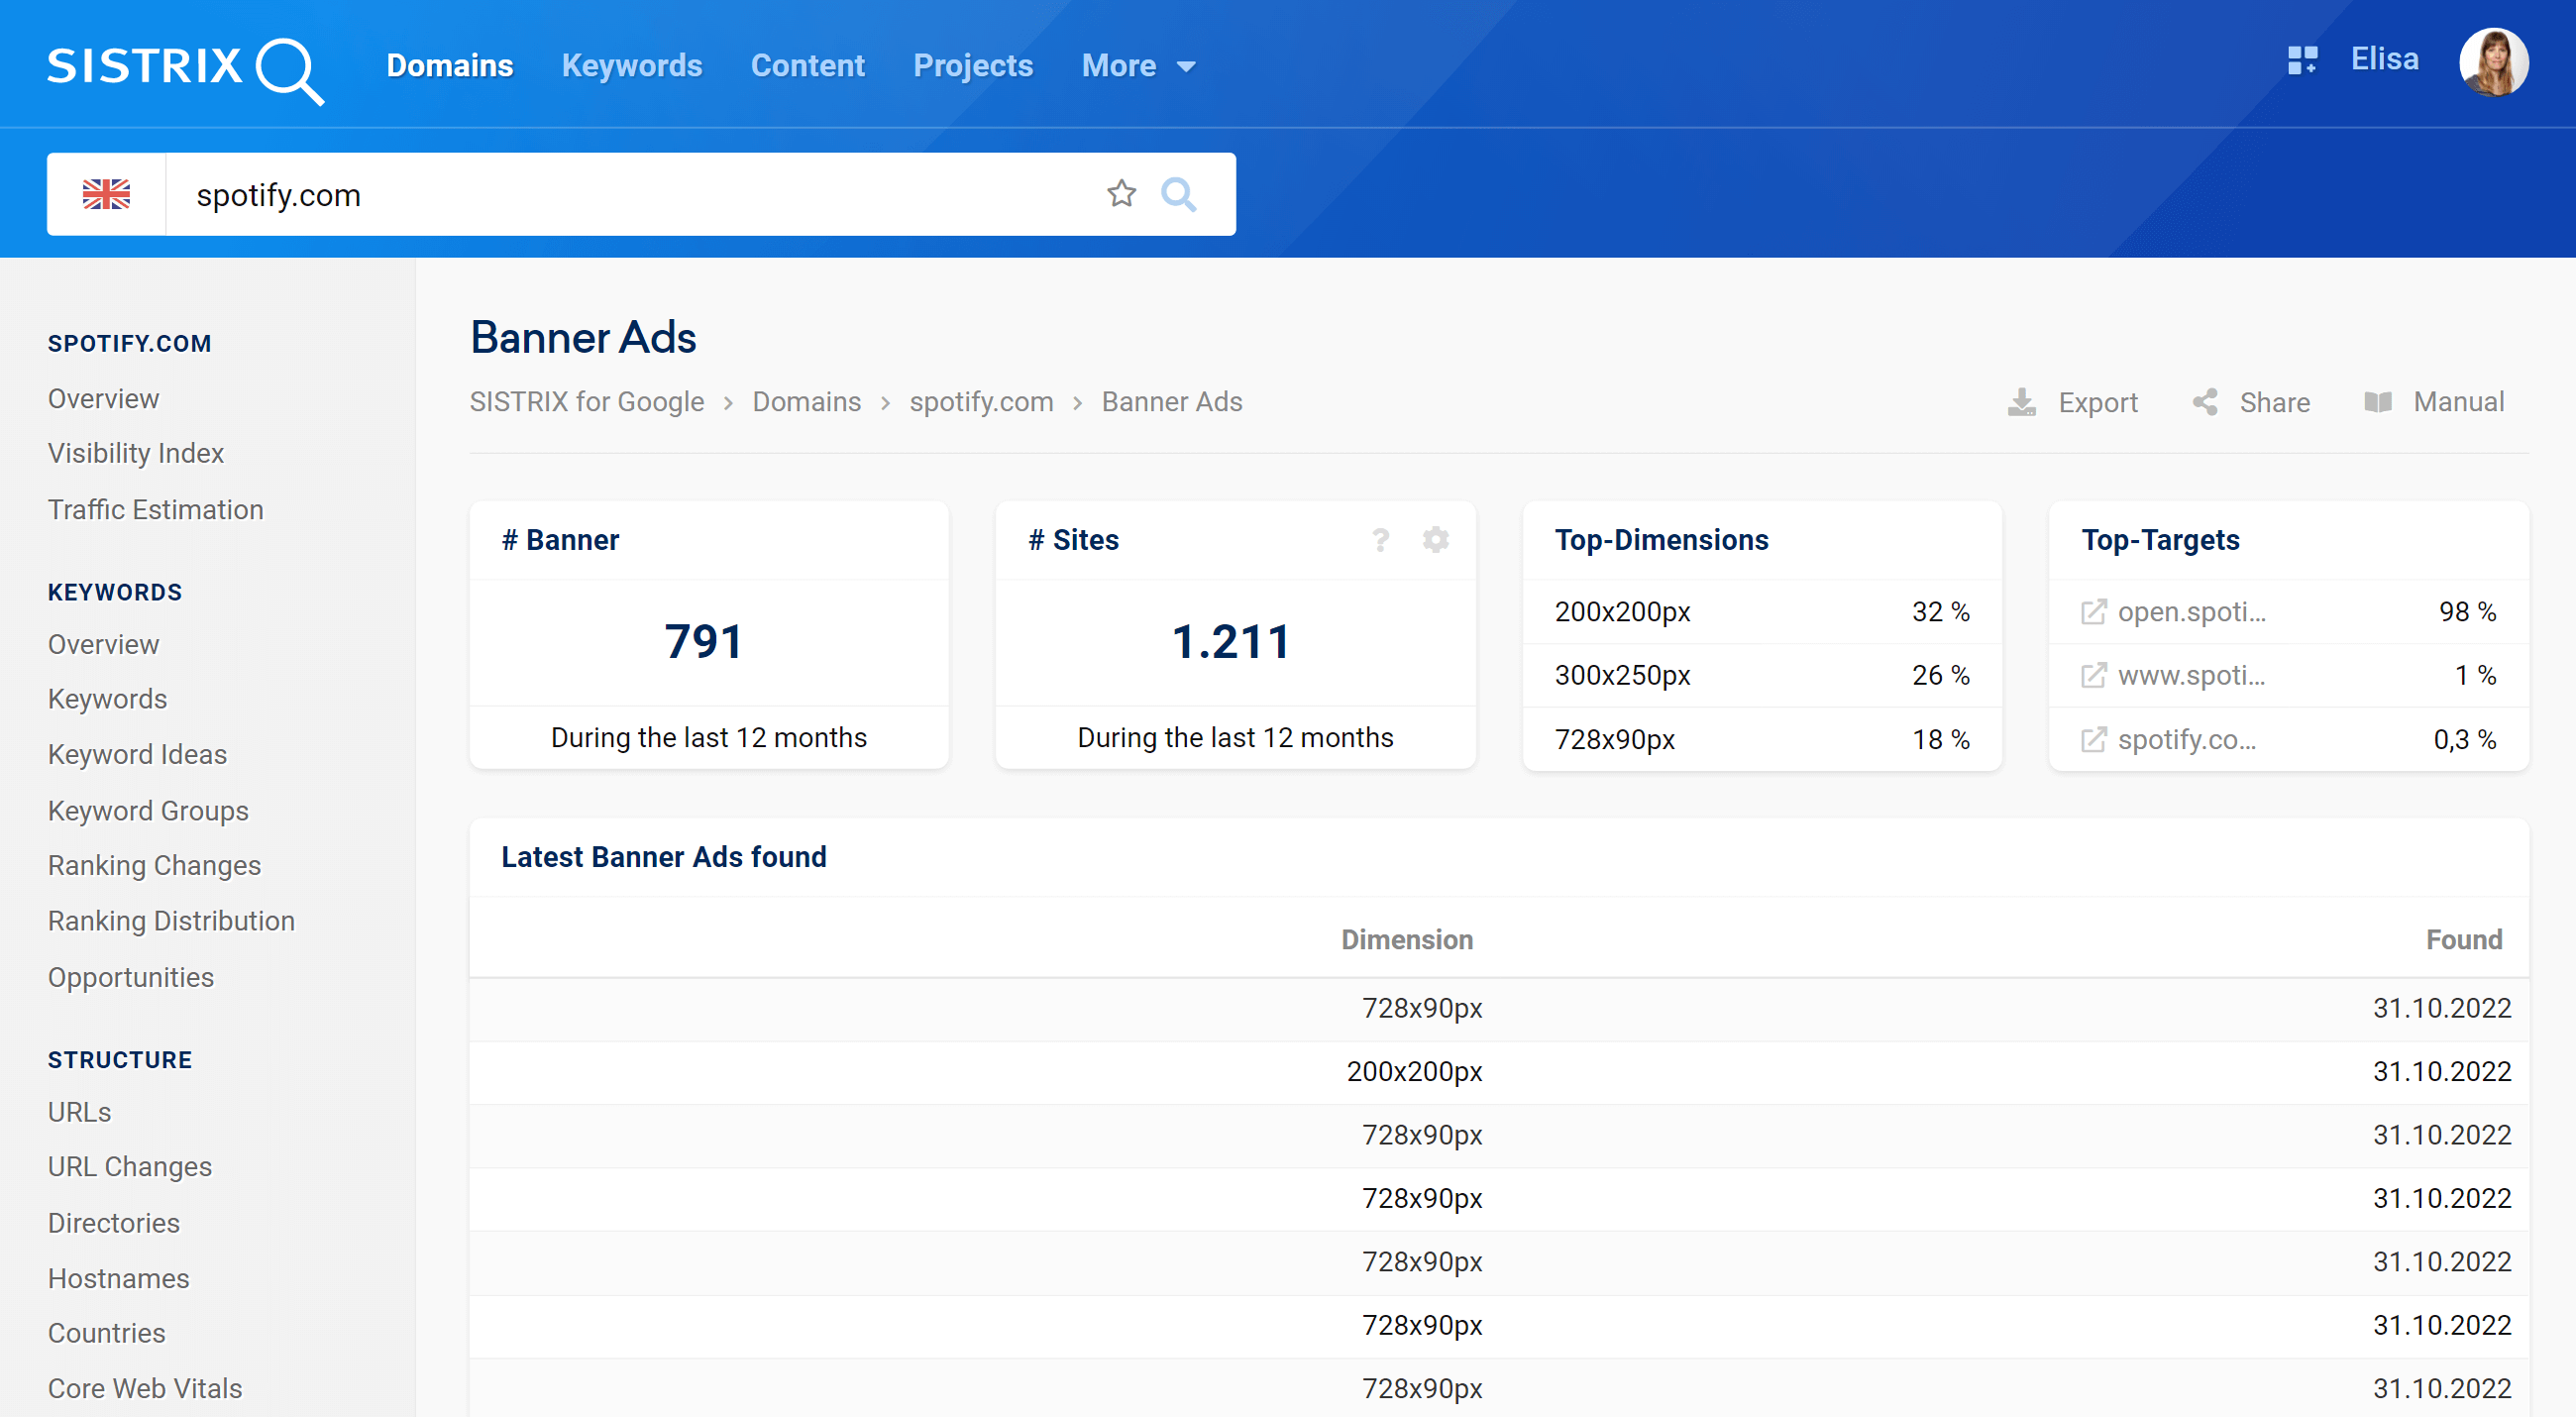Open the dashboard grid icon next to Elisa

(x=2302, y=60)
